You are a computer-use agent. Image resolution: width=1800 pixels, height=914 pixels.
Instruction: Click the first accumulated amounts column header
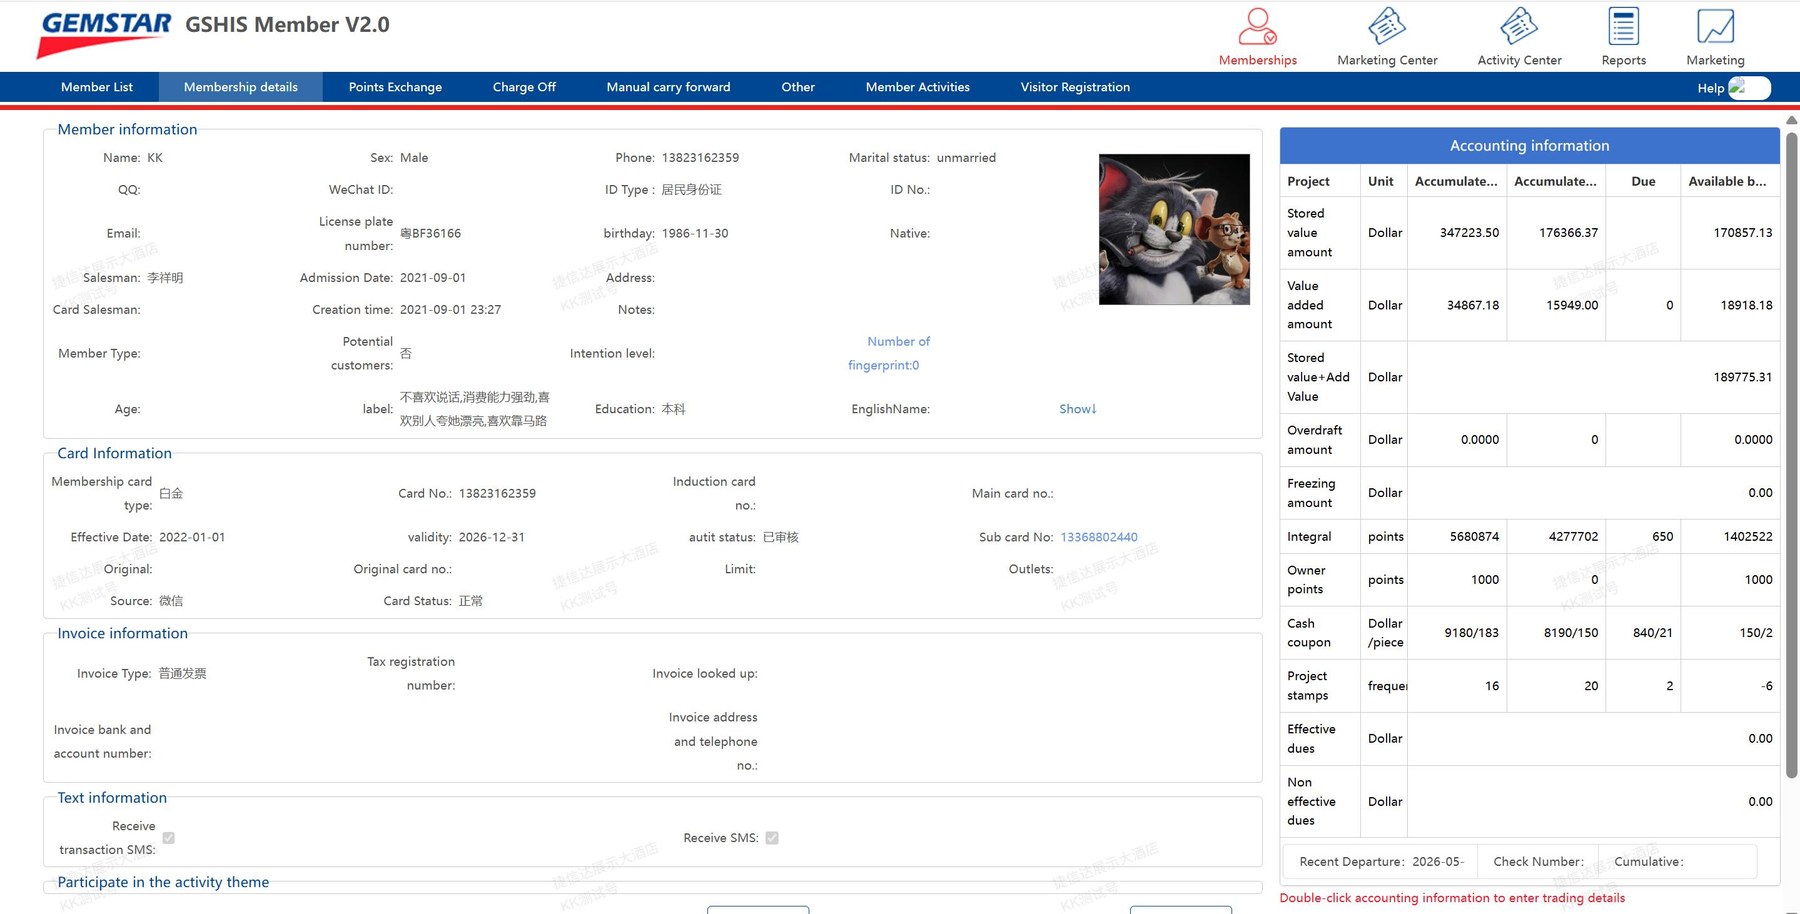click(1456, 181)
